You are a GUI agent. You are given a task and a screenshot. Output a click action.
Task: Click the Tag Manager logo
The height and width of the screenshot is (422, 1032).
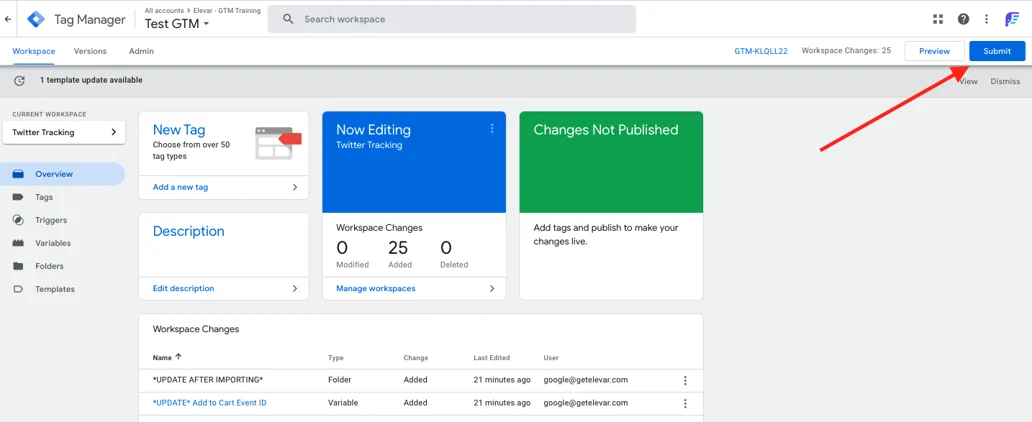point(36,19)
